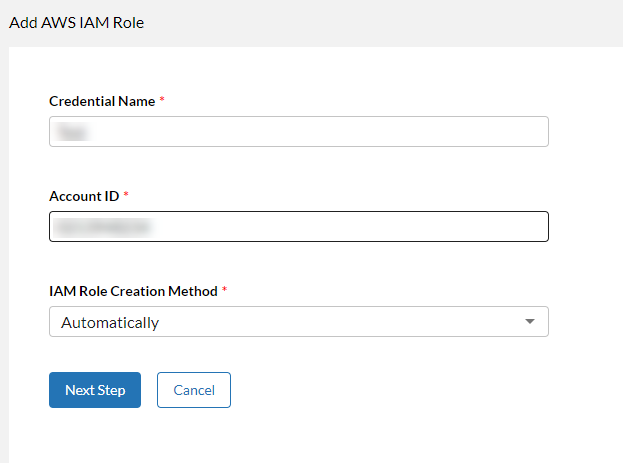Focus the Account ID text box
This screenshot has height=463, width=623.
click(x=298, y=227)
